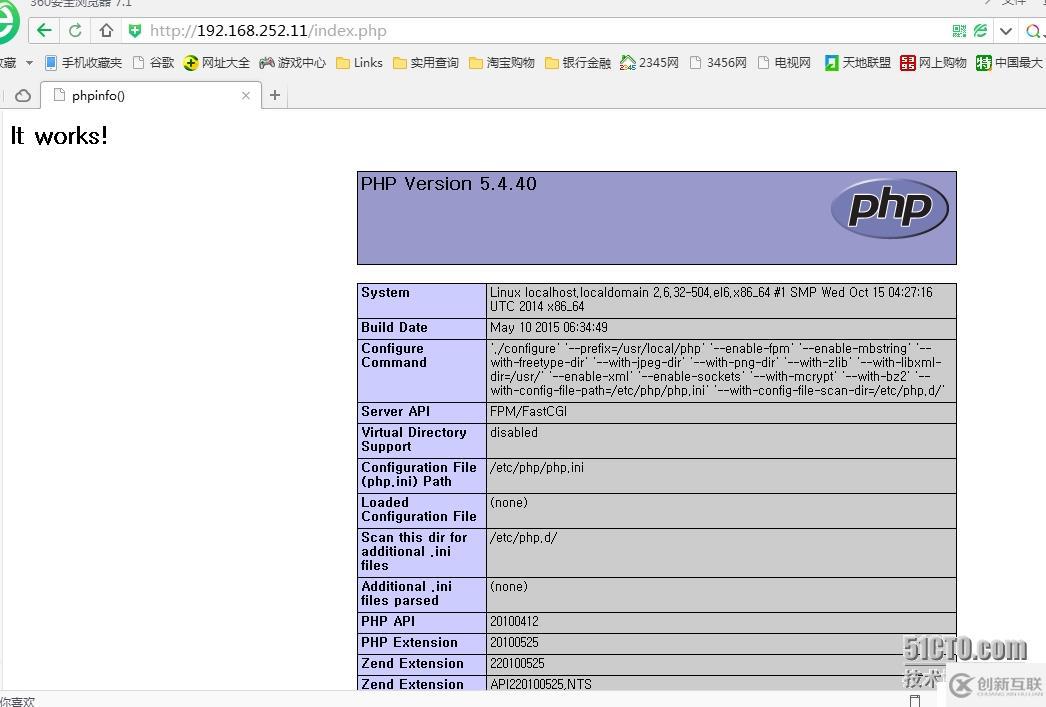Click the It works! heading

click(59, 136)
